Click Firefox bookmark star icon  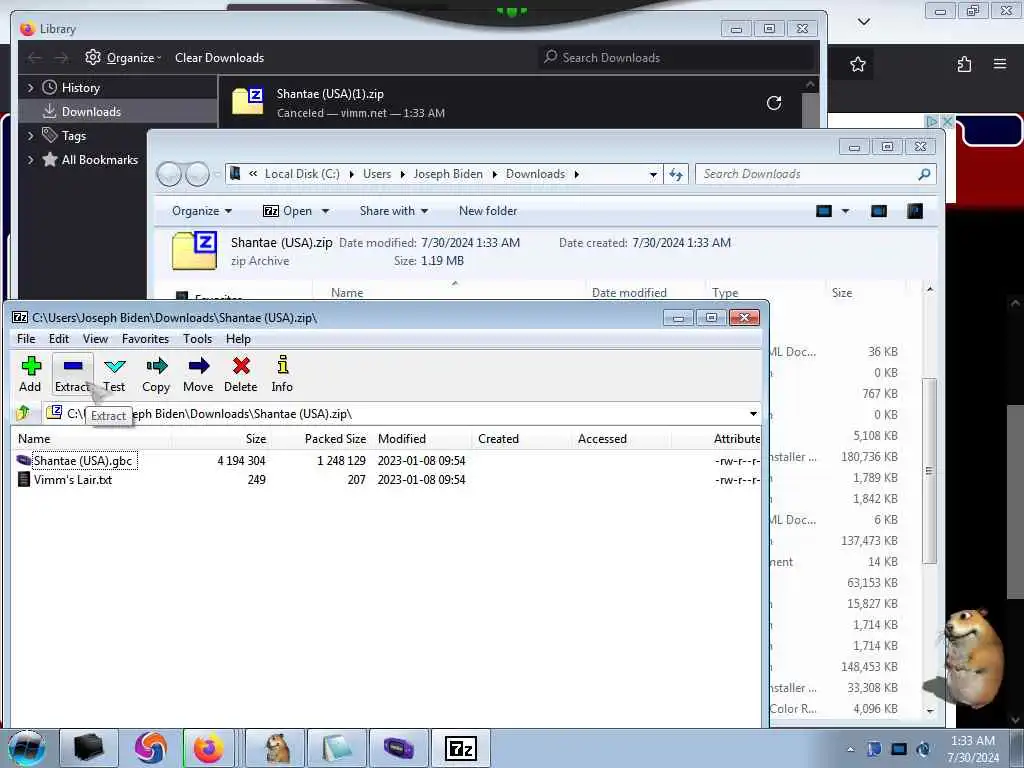tap(857, 64)
